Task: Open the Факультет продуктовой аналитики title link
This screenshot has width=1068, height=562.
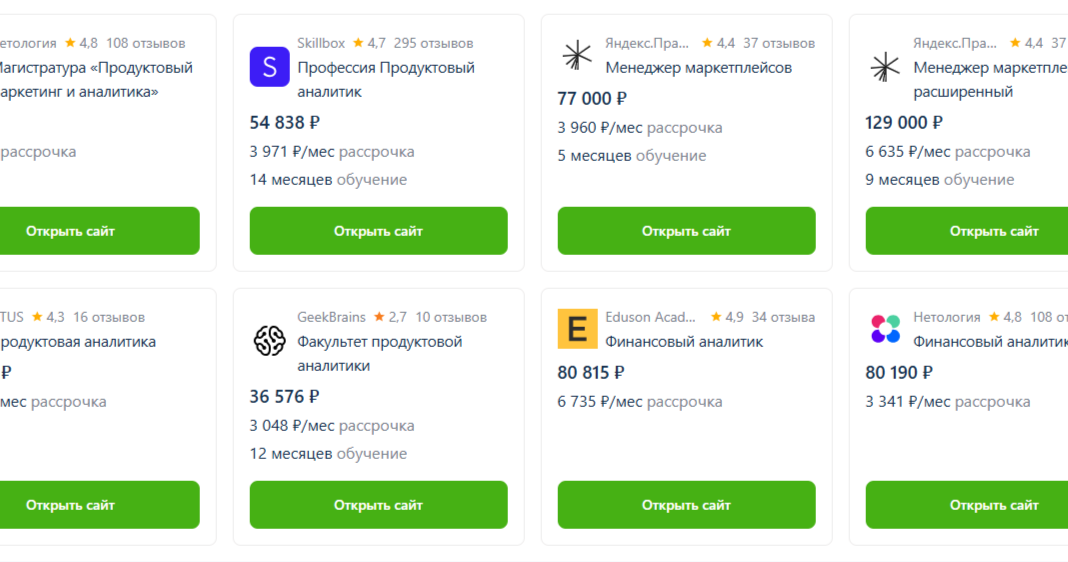Action: click(379, 354)
